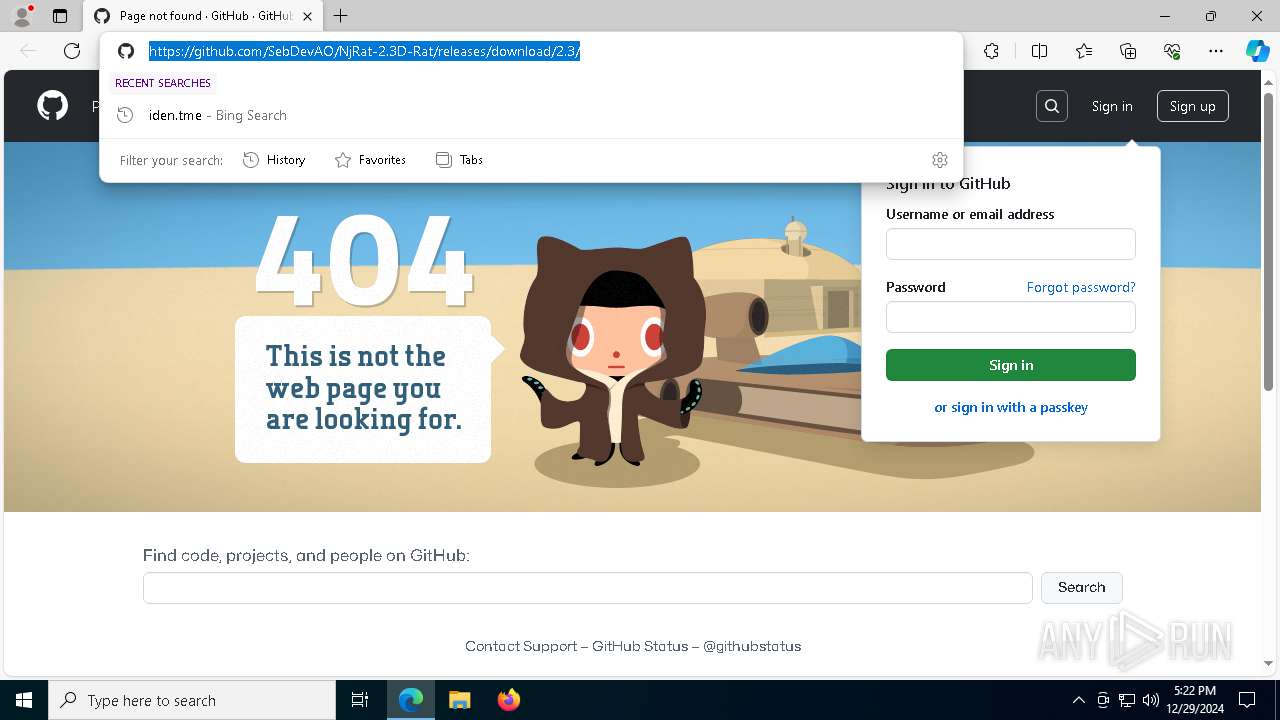Viewport: 1280px width, 720px height.
Task: Focus the Find code, projects search field
Action: point(588,588)
